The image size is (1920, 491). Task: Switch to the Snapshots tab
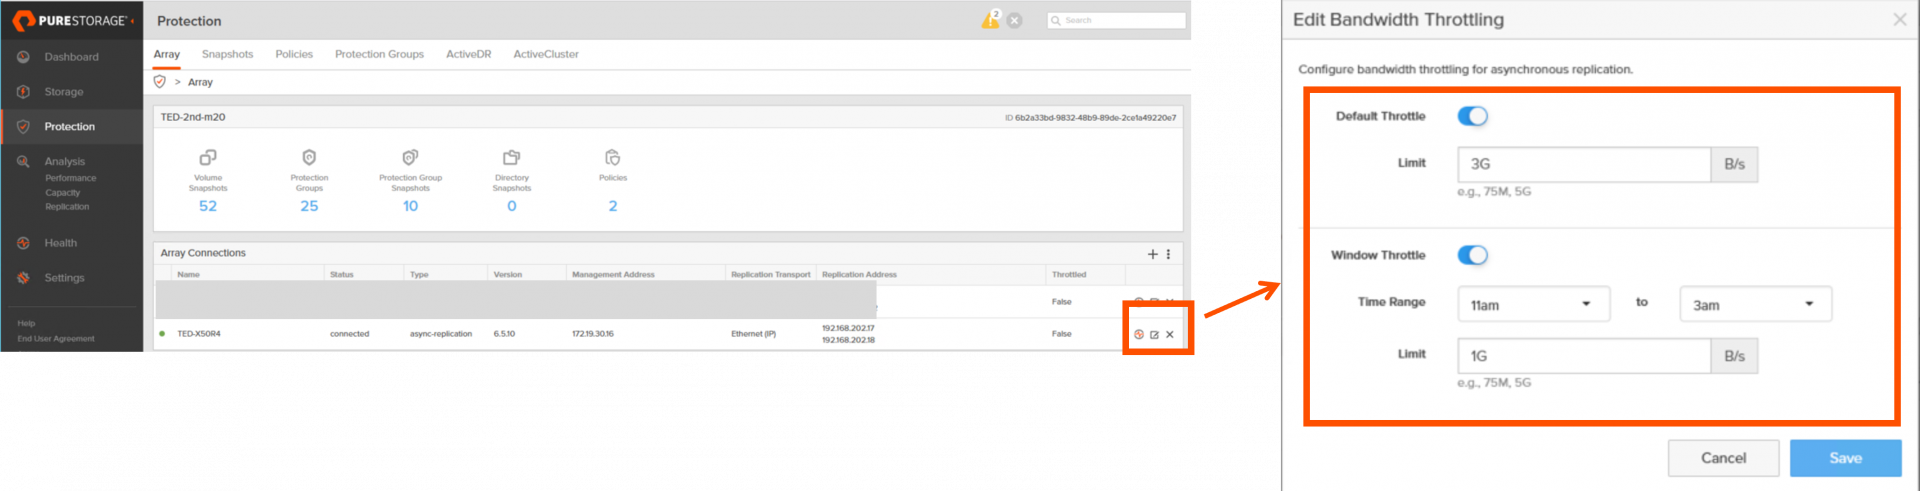point(227,54)
